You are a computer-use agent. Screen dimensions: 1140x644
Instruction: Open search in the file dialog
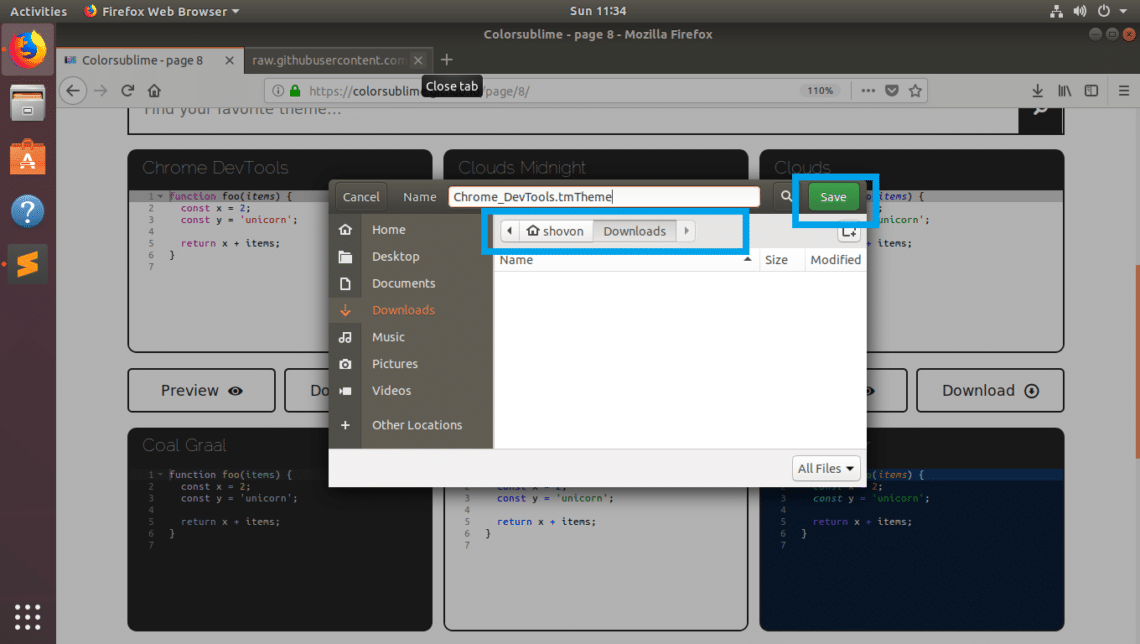point(786,196)
